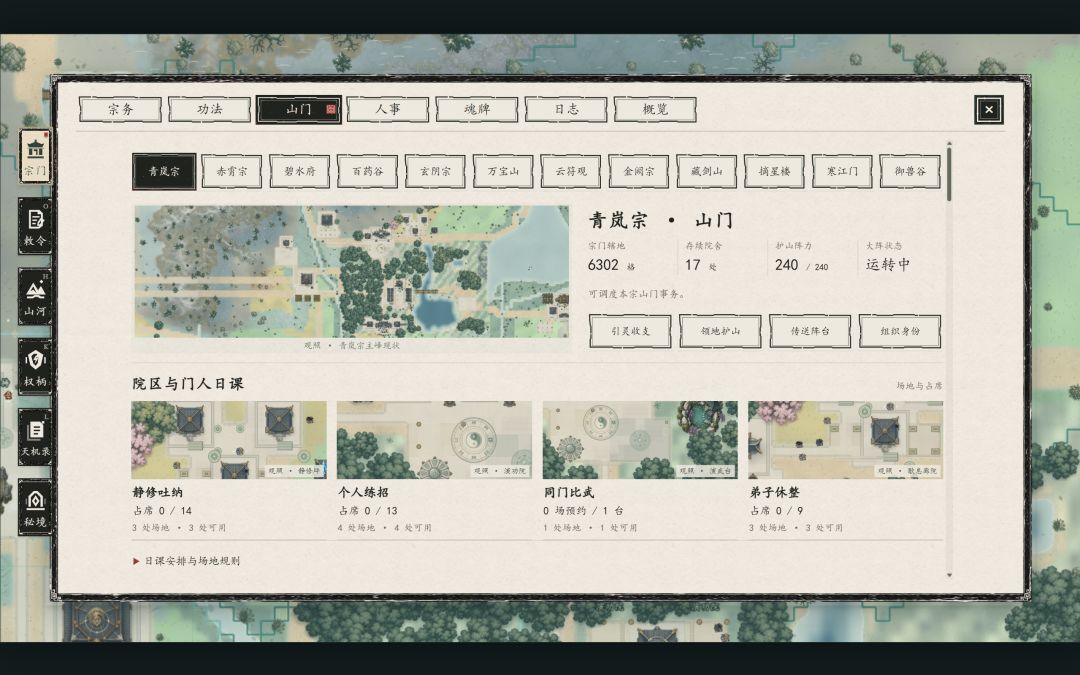The height and width of the screenshot is (675, 1080).
Task: Open the 宗门 sidebar icon
Action: pos(35,156)
